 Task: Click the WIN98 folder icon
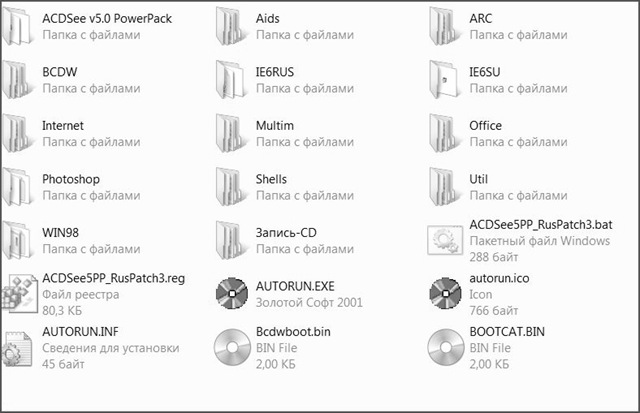pyautogui.click(x=18, y=240)
